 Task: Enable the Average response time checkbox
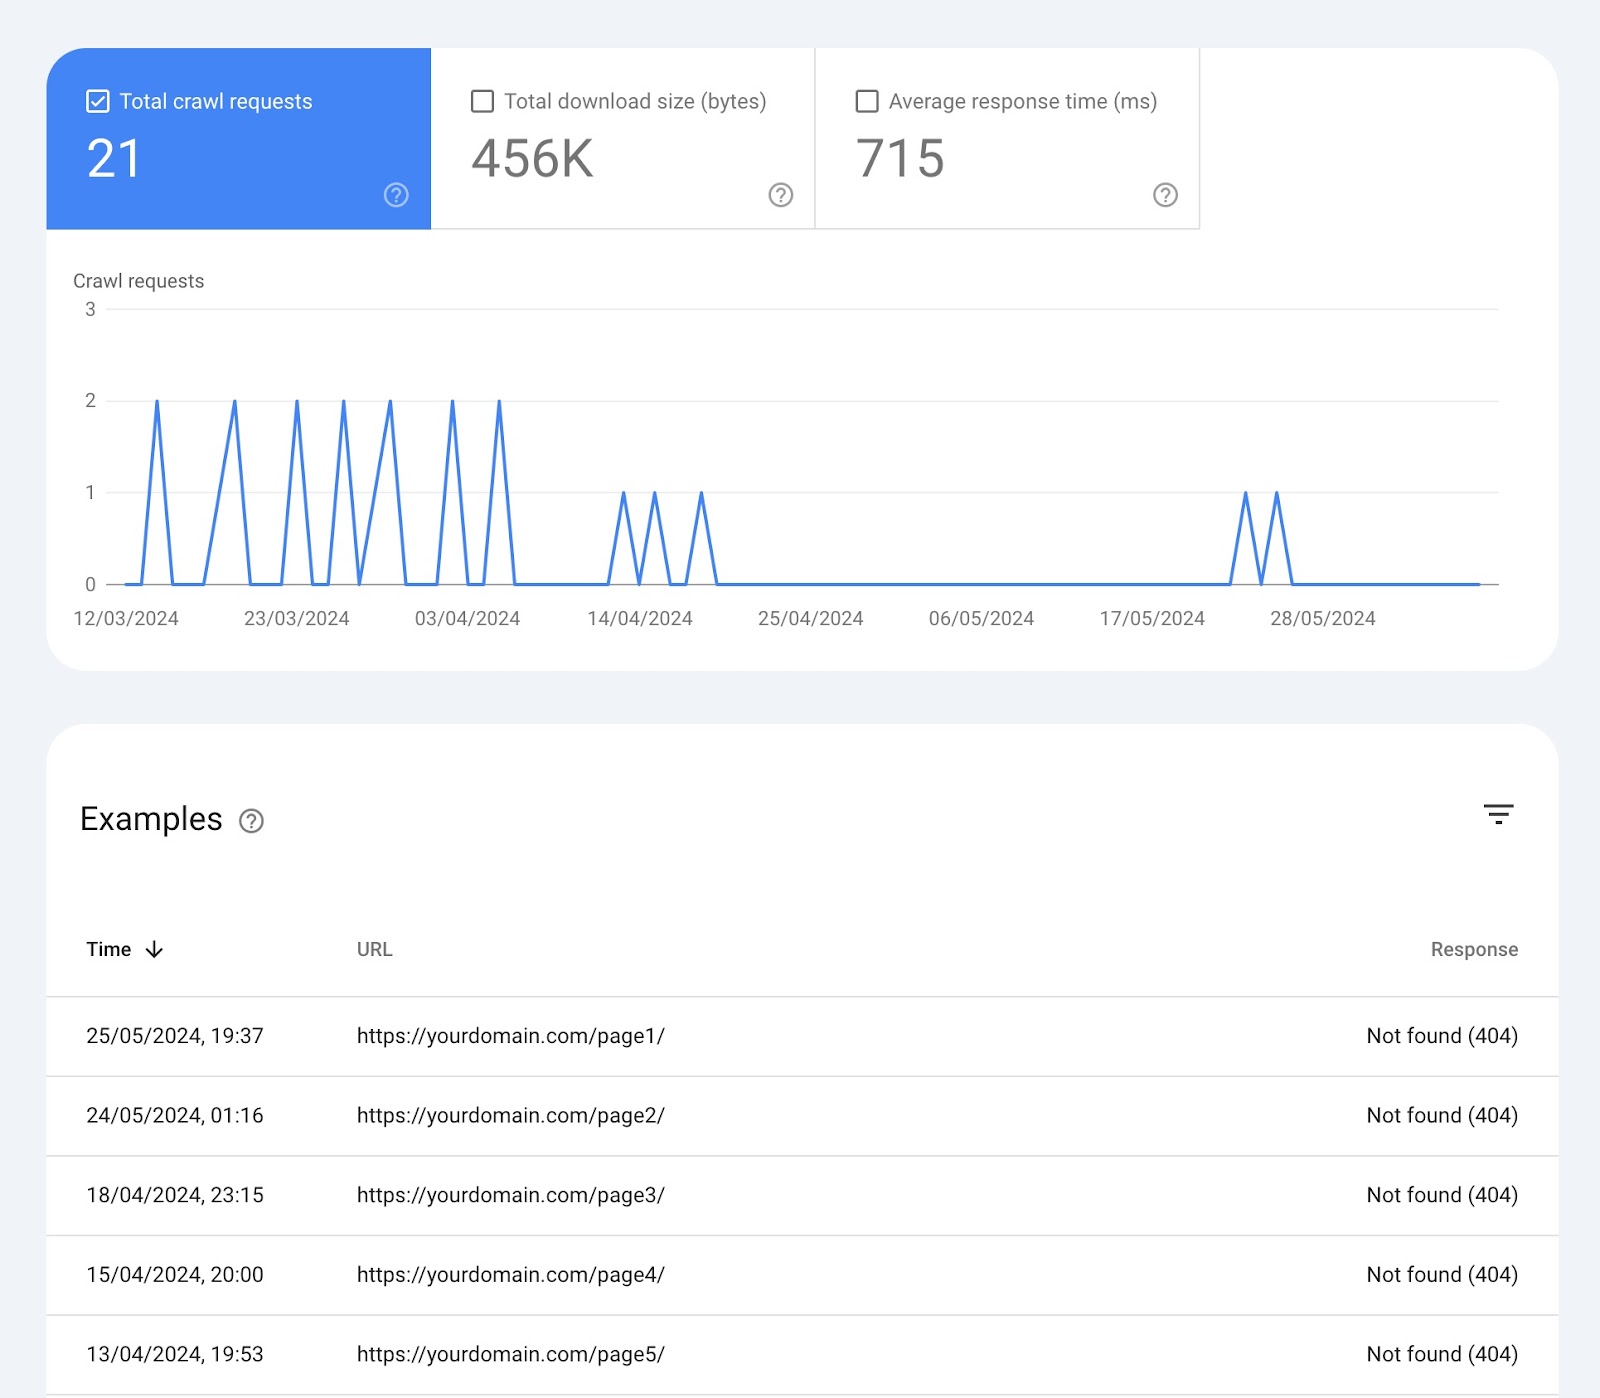(x=867, y=100)
